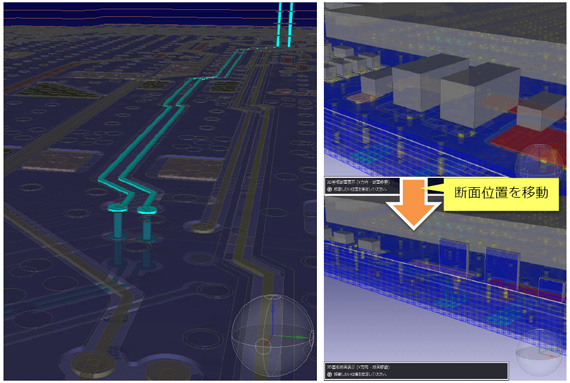Image resolution: width=570 pixels, height=383 pixels.
Task: Select the largest gray component block in the upper right view
Action: pyautogui.click(x=480, y=97)
